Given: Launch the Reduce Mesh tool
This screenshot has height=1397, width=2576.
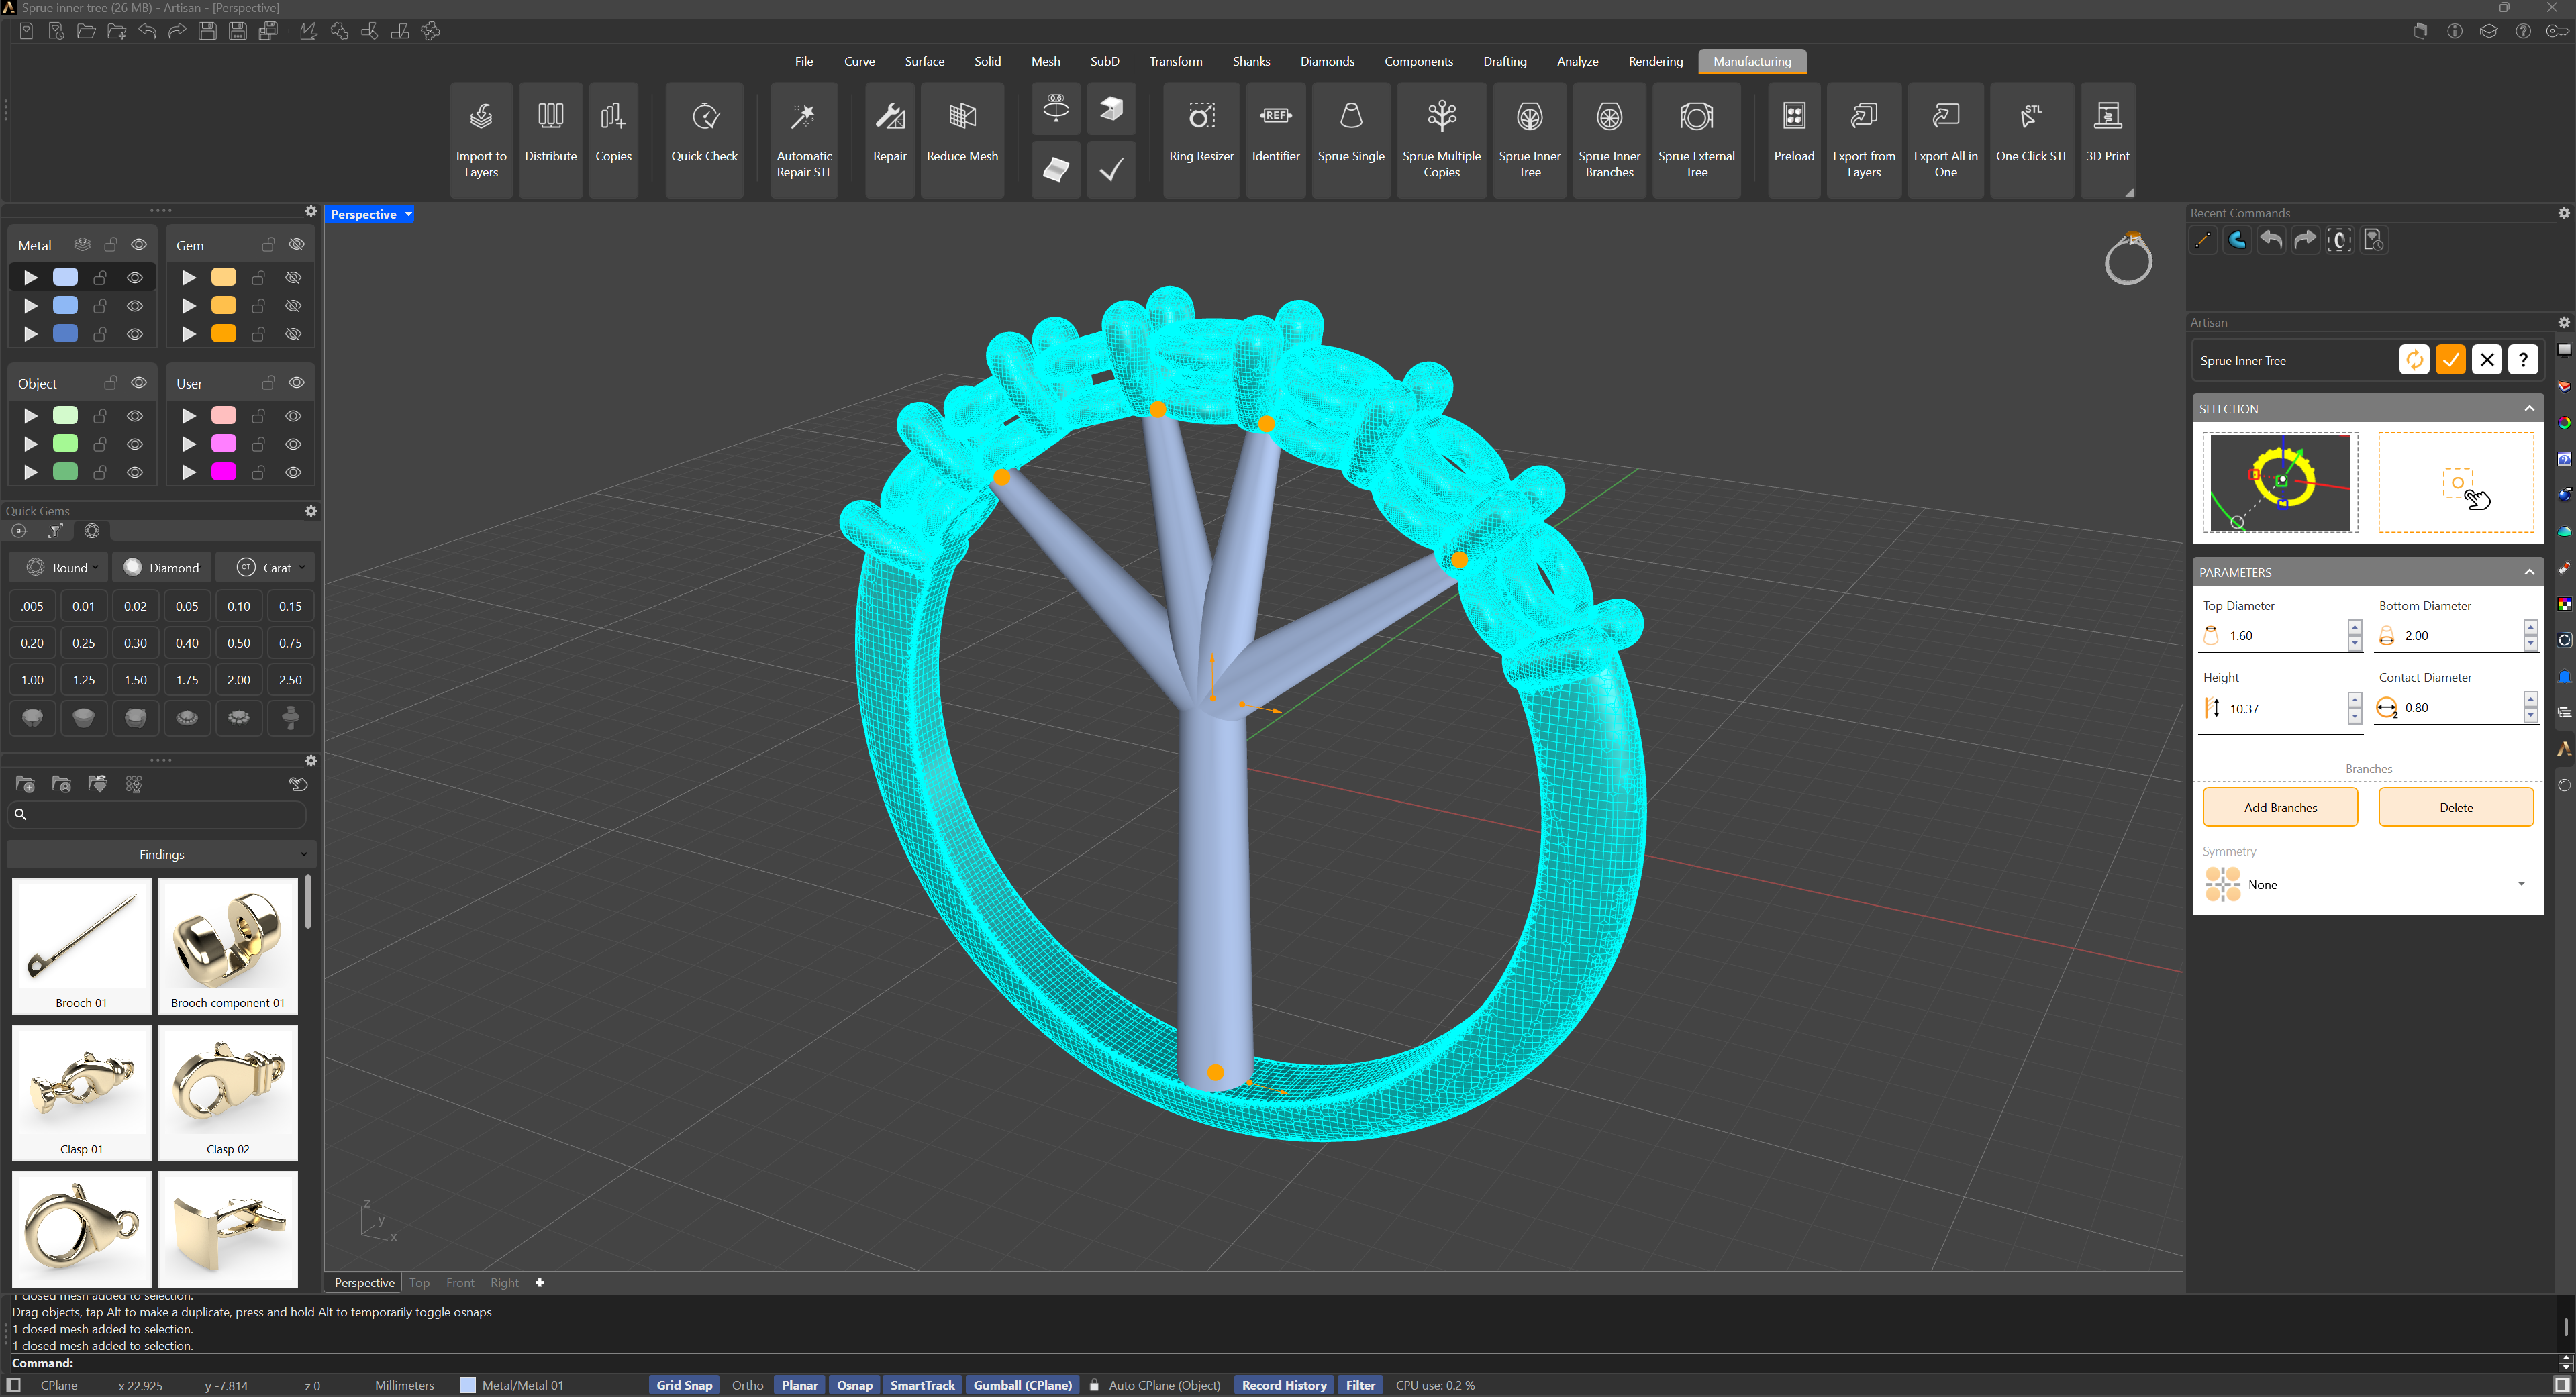Looking at the screenshot, I should [962, 140].
